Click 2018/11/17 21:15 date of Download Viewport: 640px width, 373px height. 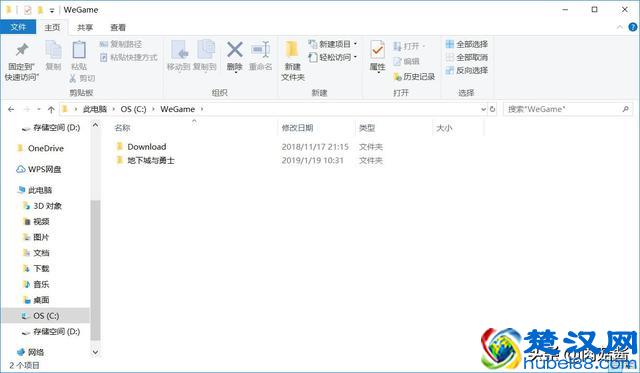point(315,147)
